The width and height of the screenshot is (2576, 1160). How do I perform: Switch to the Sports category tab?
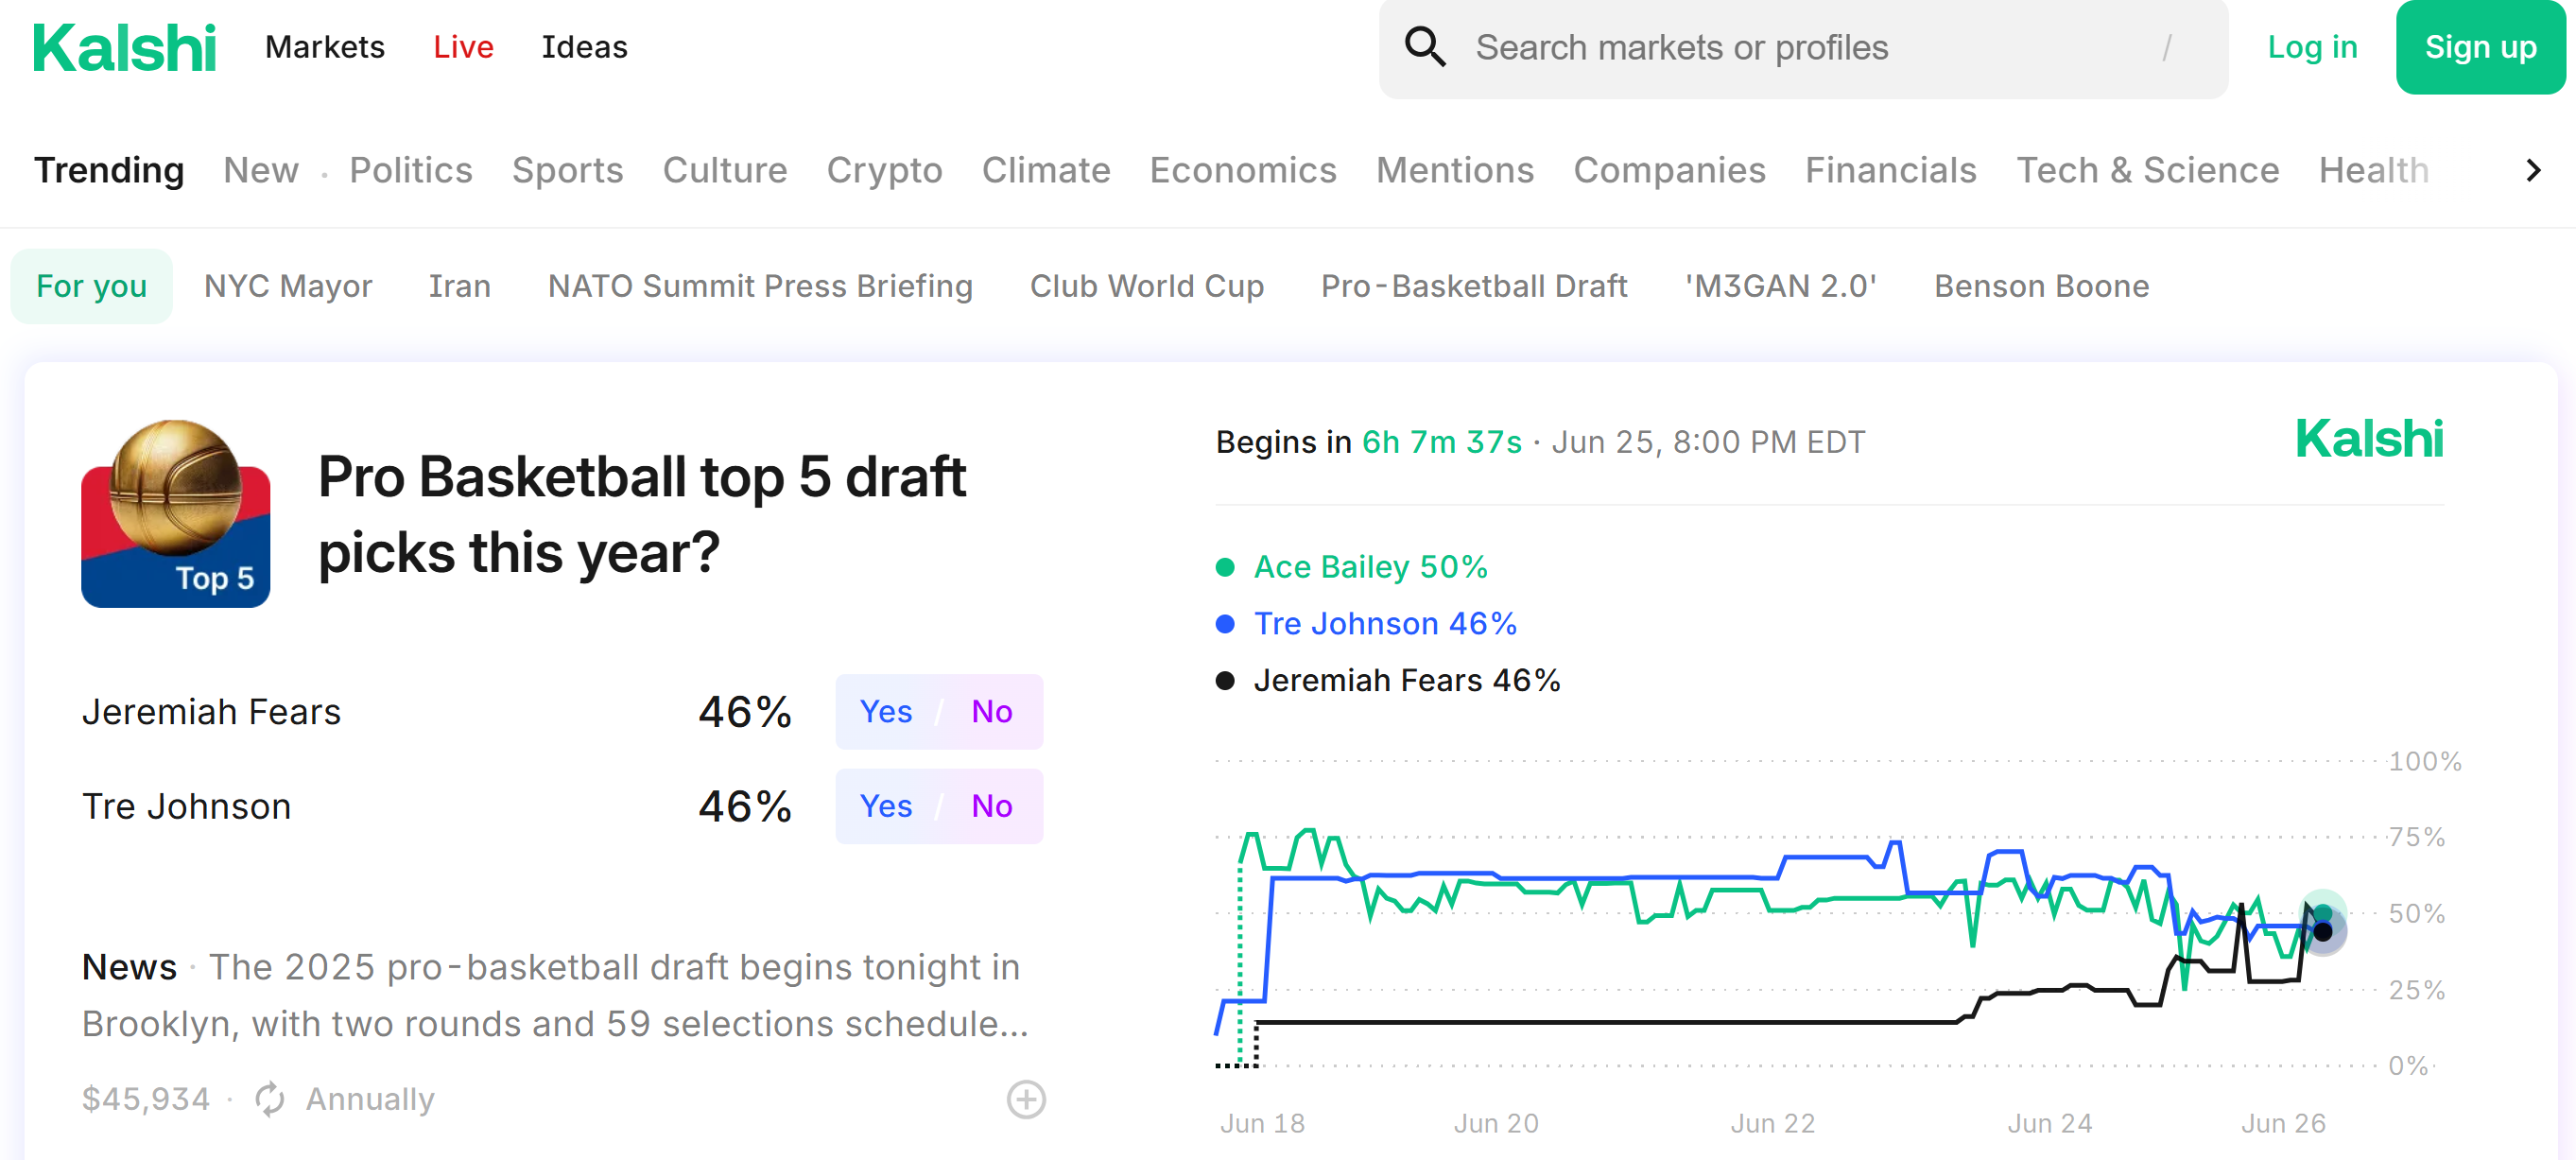point(567,170)
